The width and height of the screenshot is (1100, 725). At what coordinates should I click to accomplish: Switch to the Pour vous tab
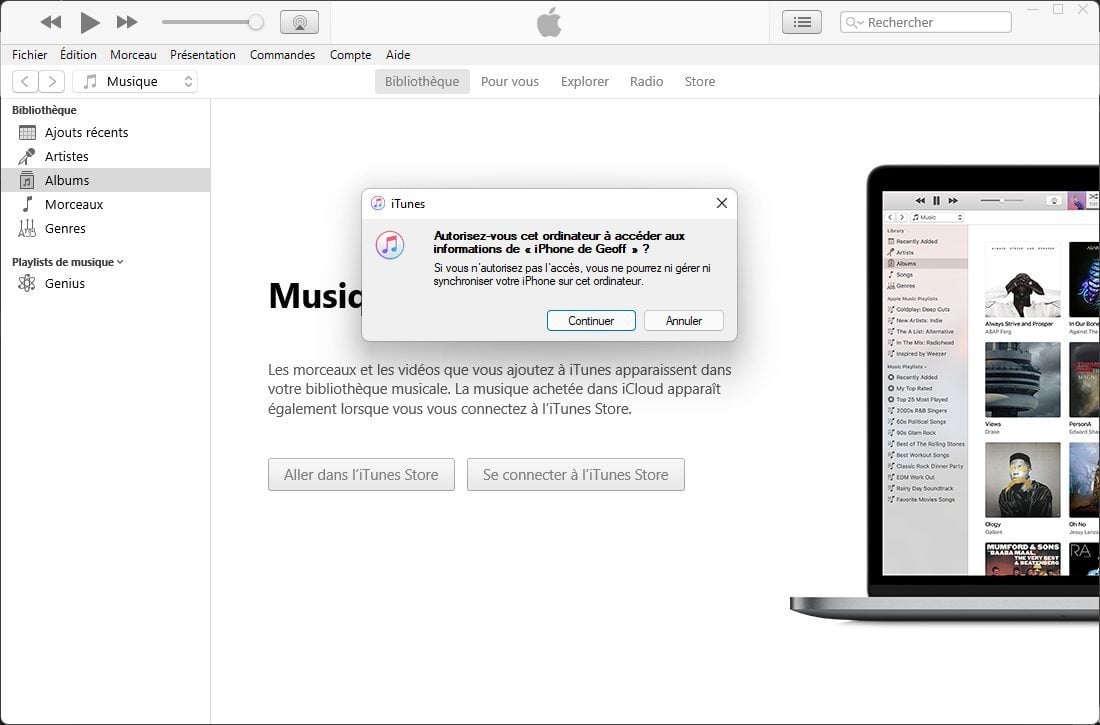[x=510, y=81]
